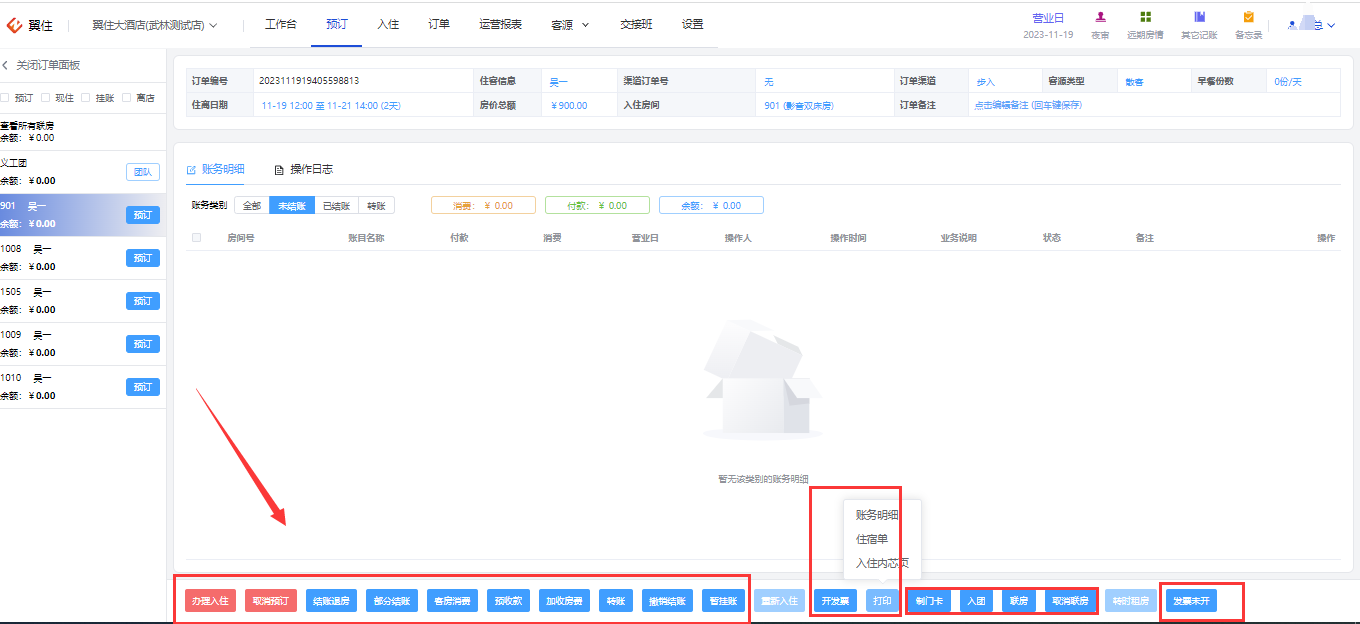Tick the table header select-all checkbox

197,238
